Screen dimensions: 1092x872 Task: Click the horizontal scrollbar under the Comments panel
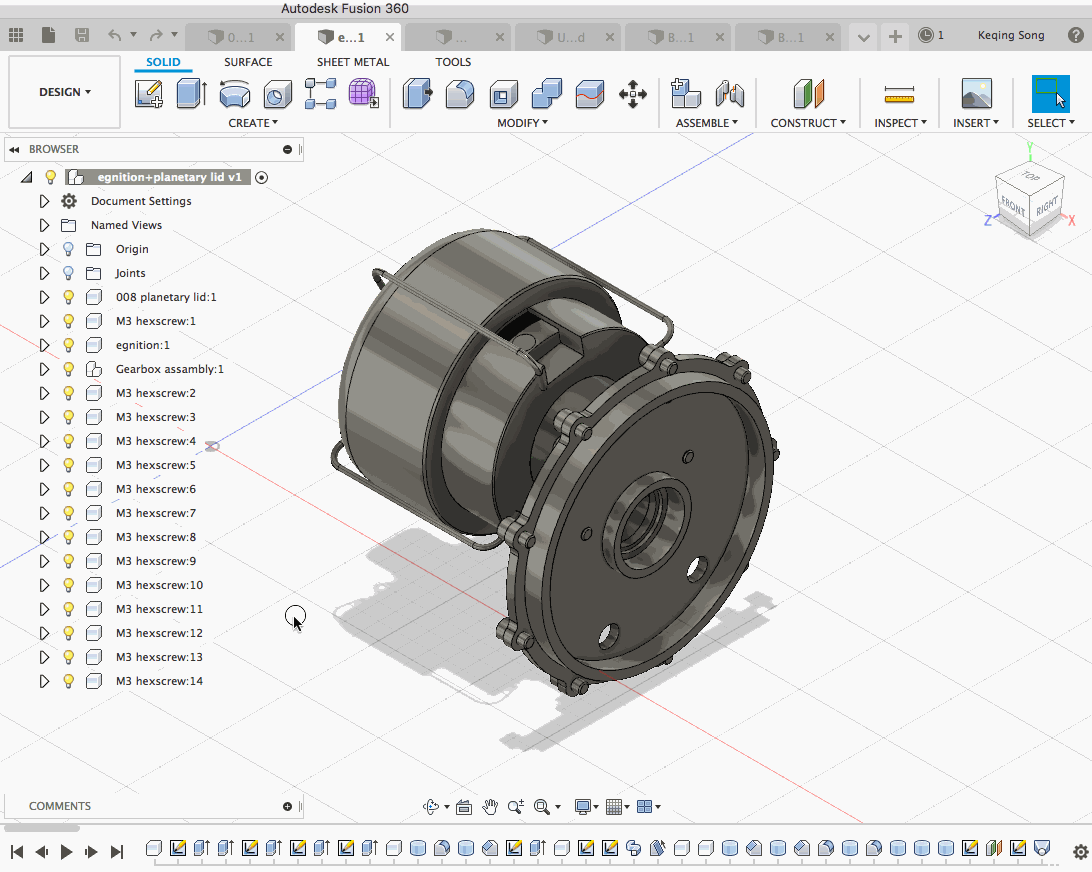point(42,828)
